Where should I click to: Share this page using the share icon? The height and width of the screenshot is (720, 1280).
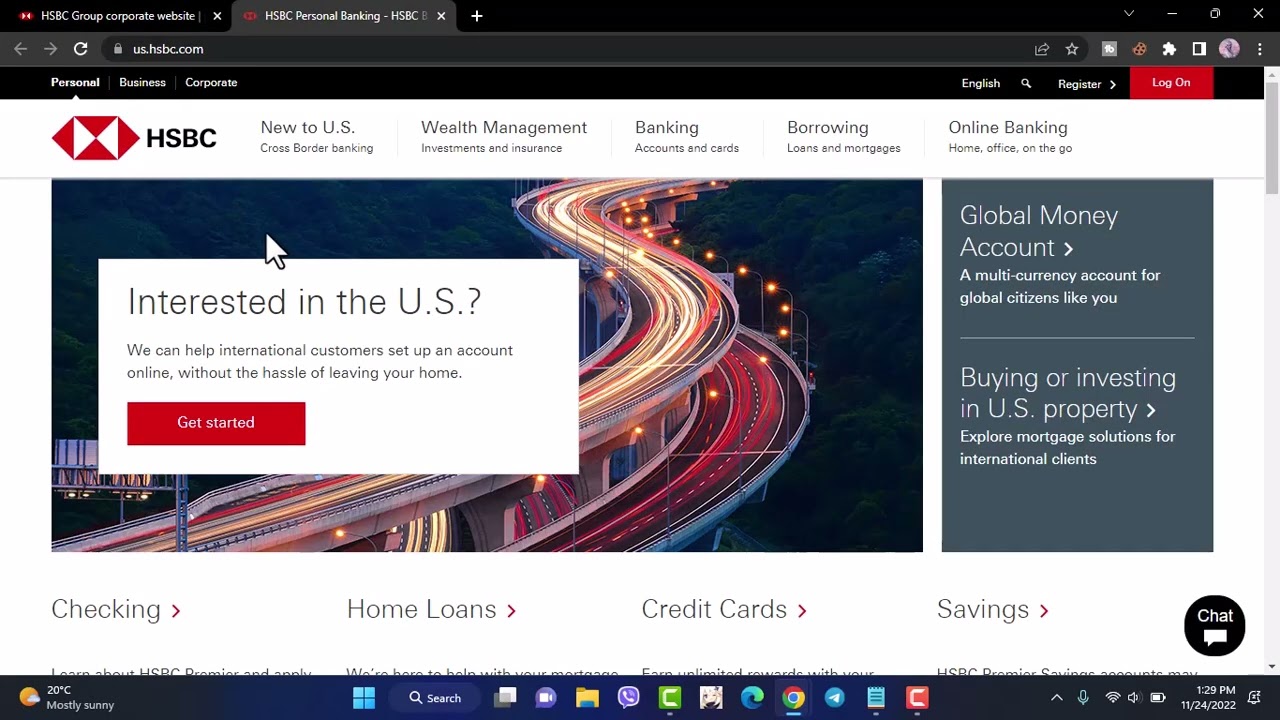coord(1042,49)
